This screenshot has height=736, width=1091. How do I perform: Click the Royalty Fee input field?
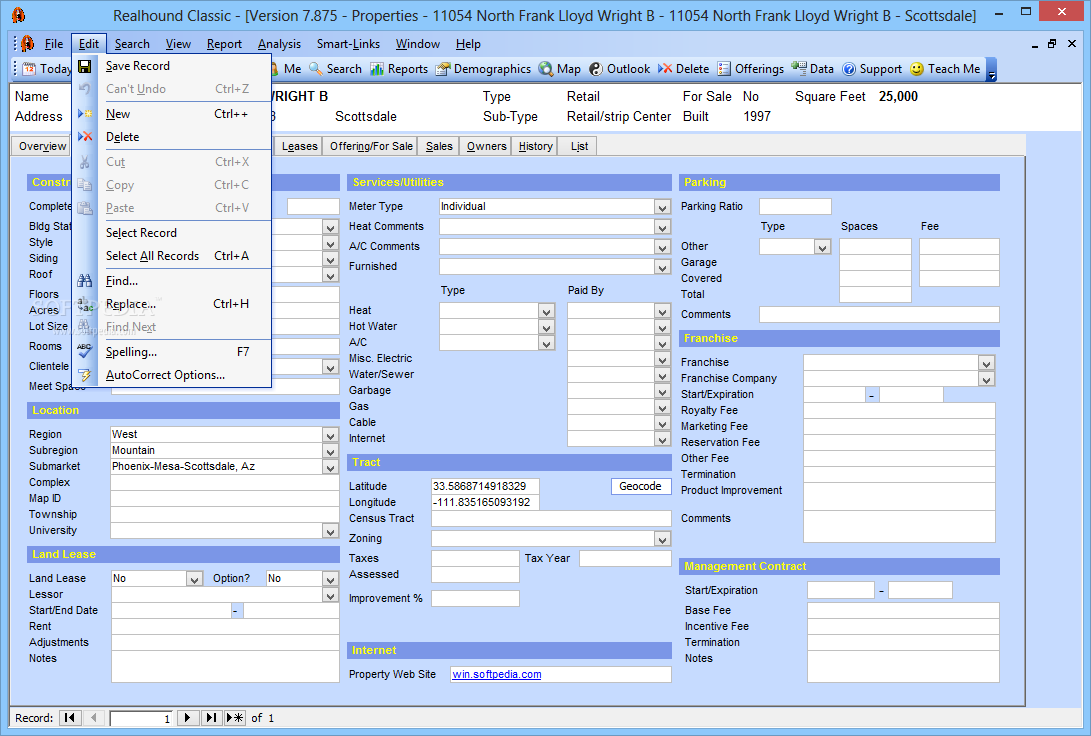click(x=899, y=410)
